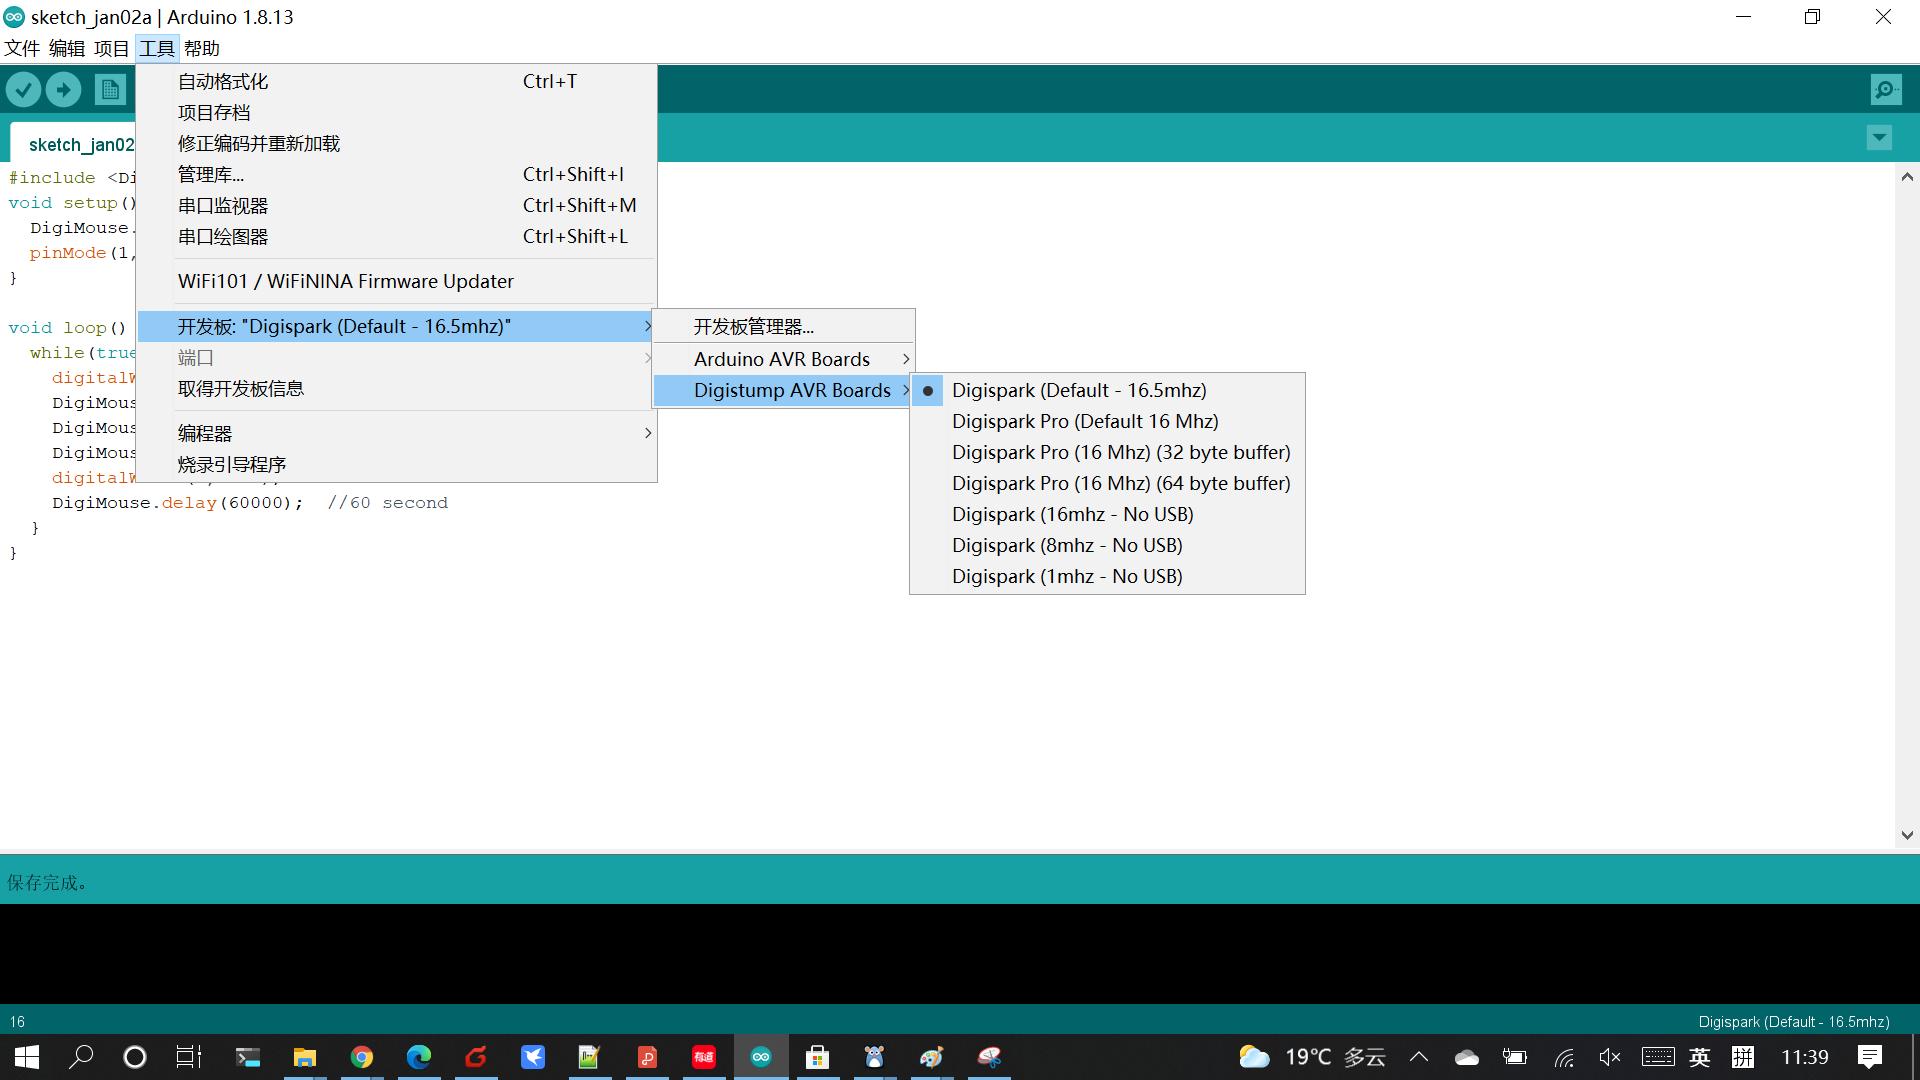Viewport: 1920px width, 1080px height.
Task: Open the 文件 menu in menu bar
Action: click(22, 48)
